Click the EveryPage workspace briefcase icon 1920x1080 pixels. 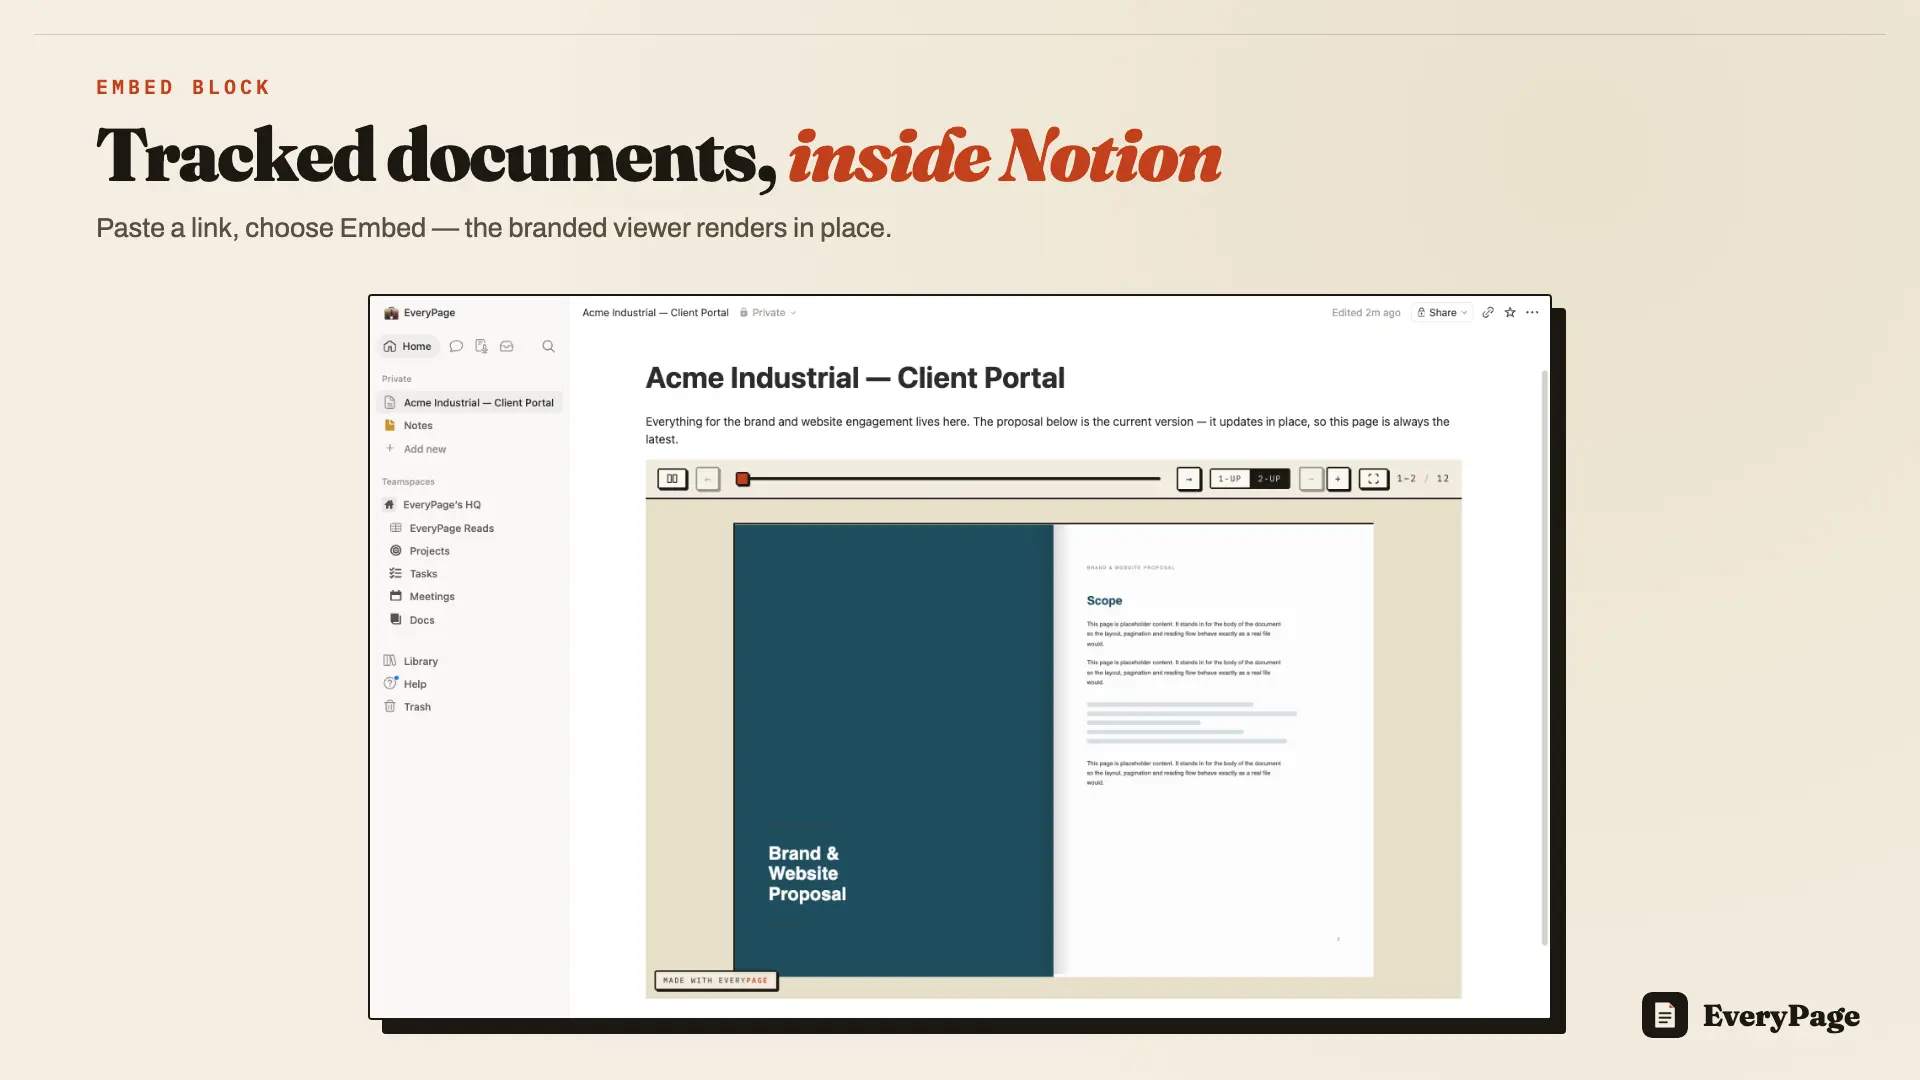pyautogui.click(x=391, y=313)
